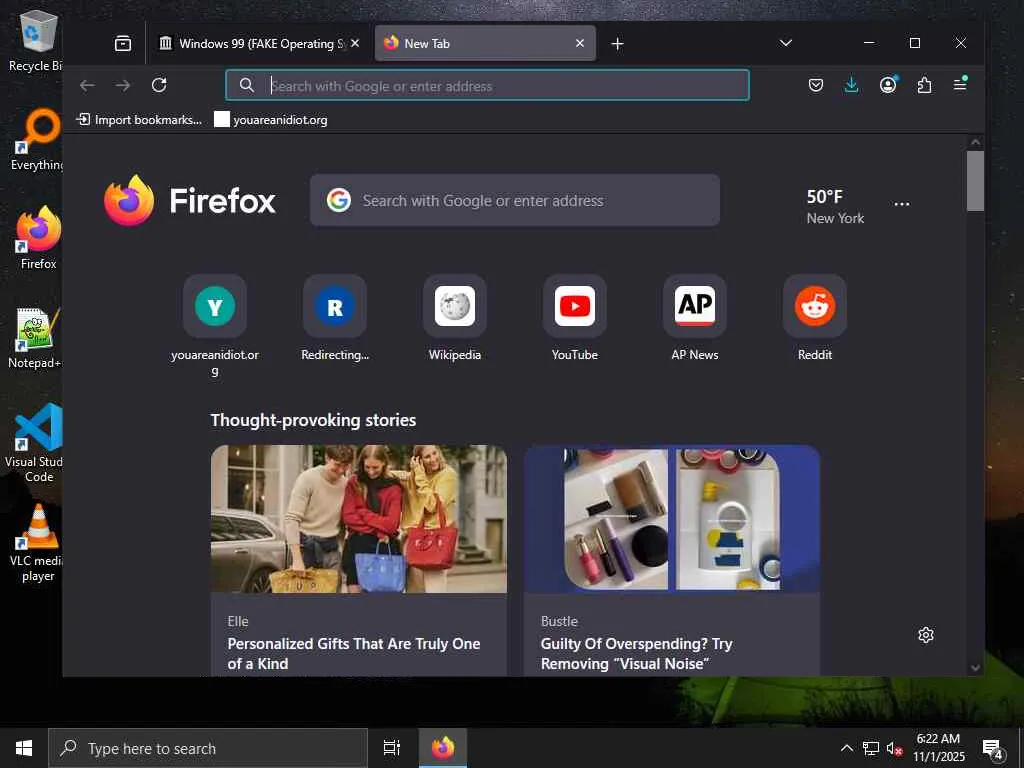Open the muted volume tray icon
The height and width of the screenshot is (768, 1024).
coord(894,748)
